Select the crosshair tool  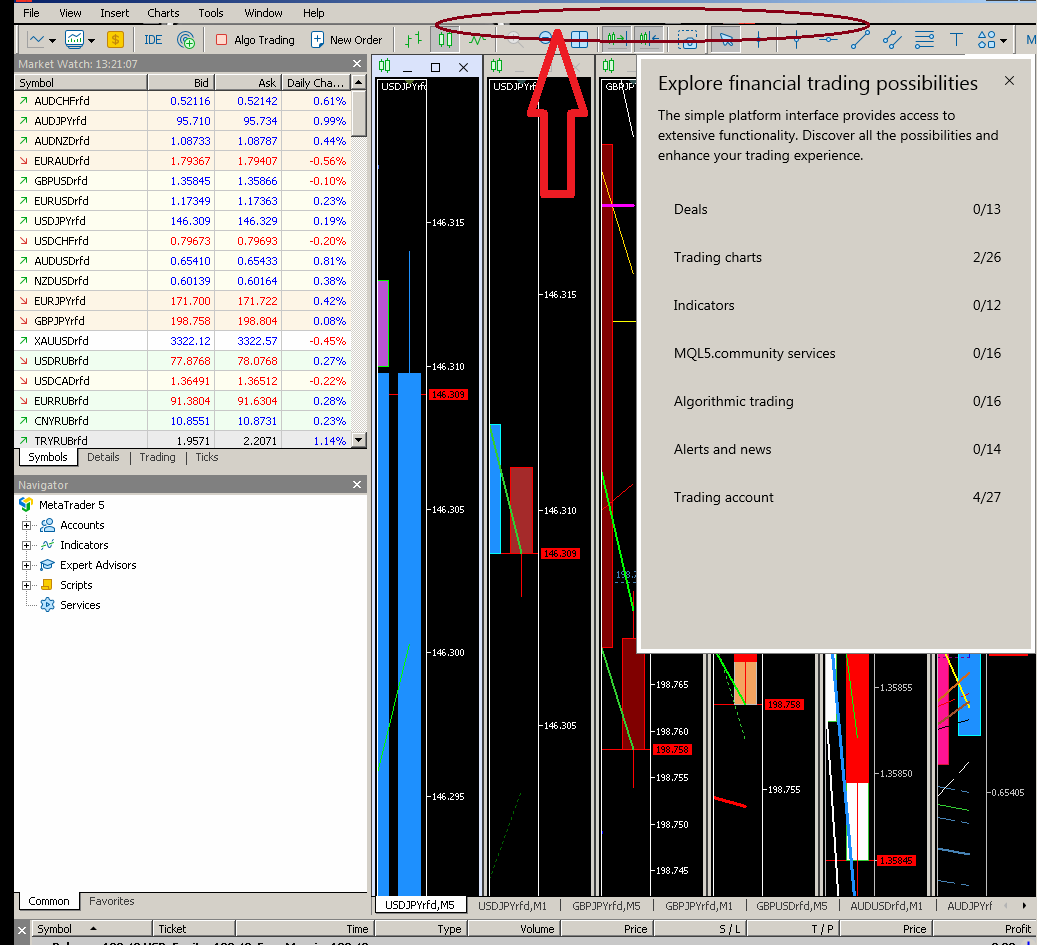(x=759, y=40)
